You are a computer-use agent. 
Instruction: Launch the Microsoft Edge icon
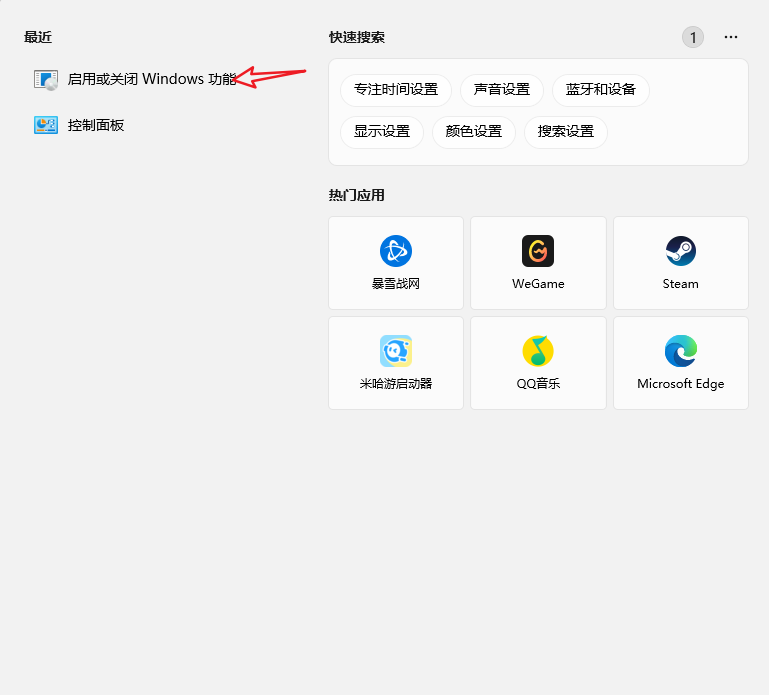pos(681,351)
